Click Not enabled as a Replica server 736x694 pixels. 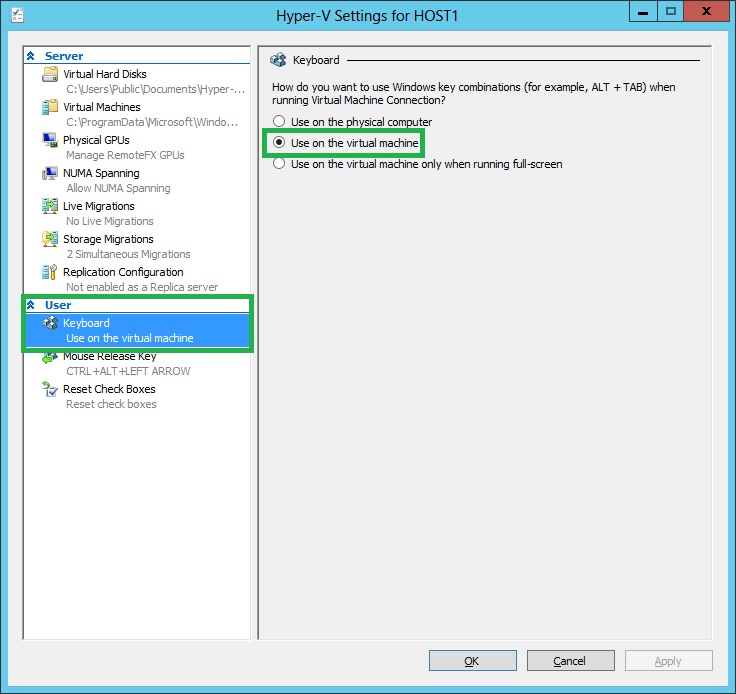142,287
